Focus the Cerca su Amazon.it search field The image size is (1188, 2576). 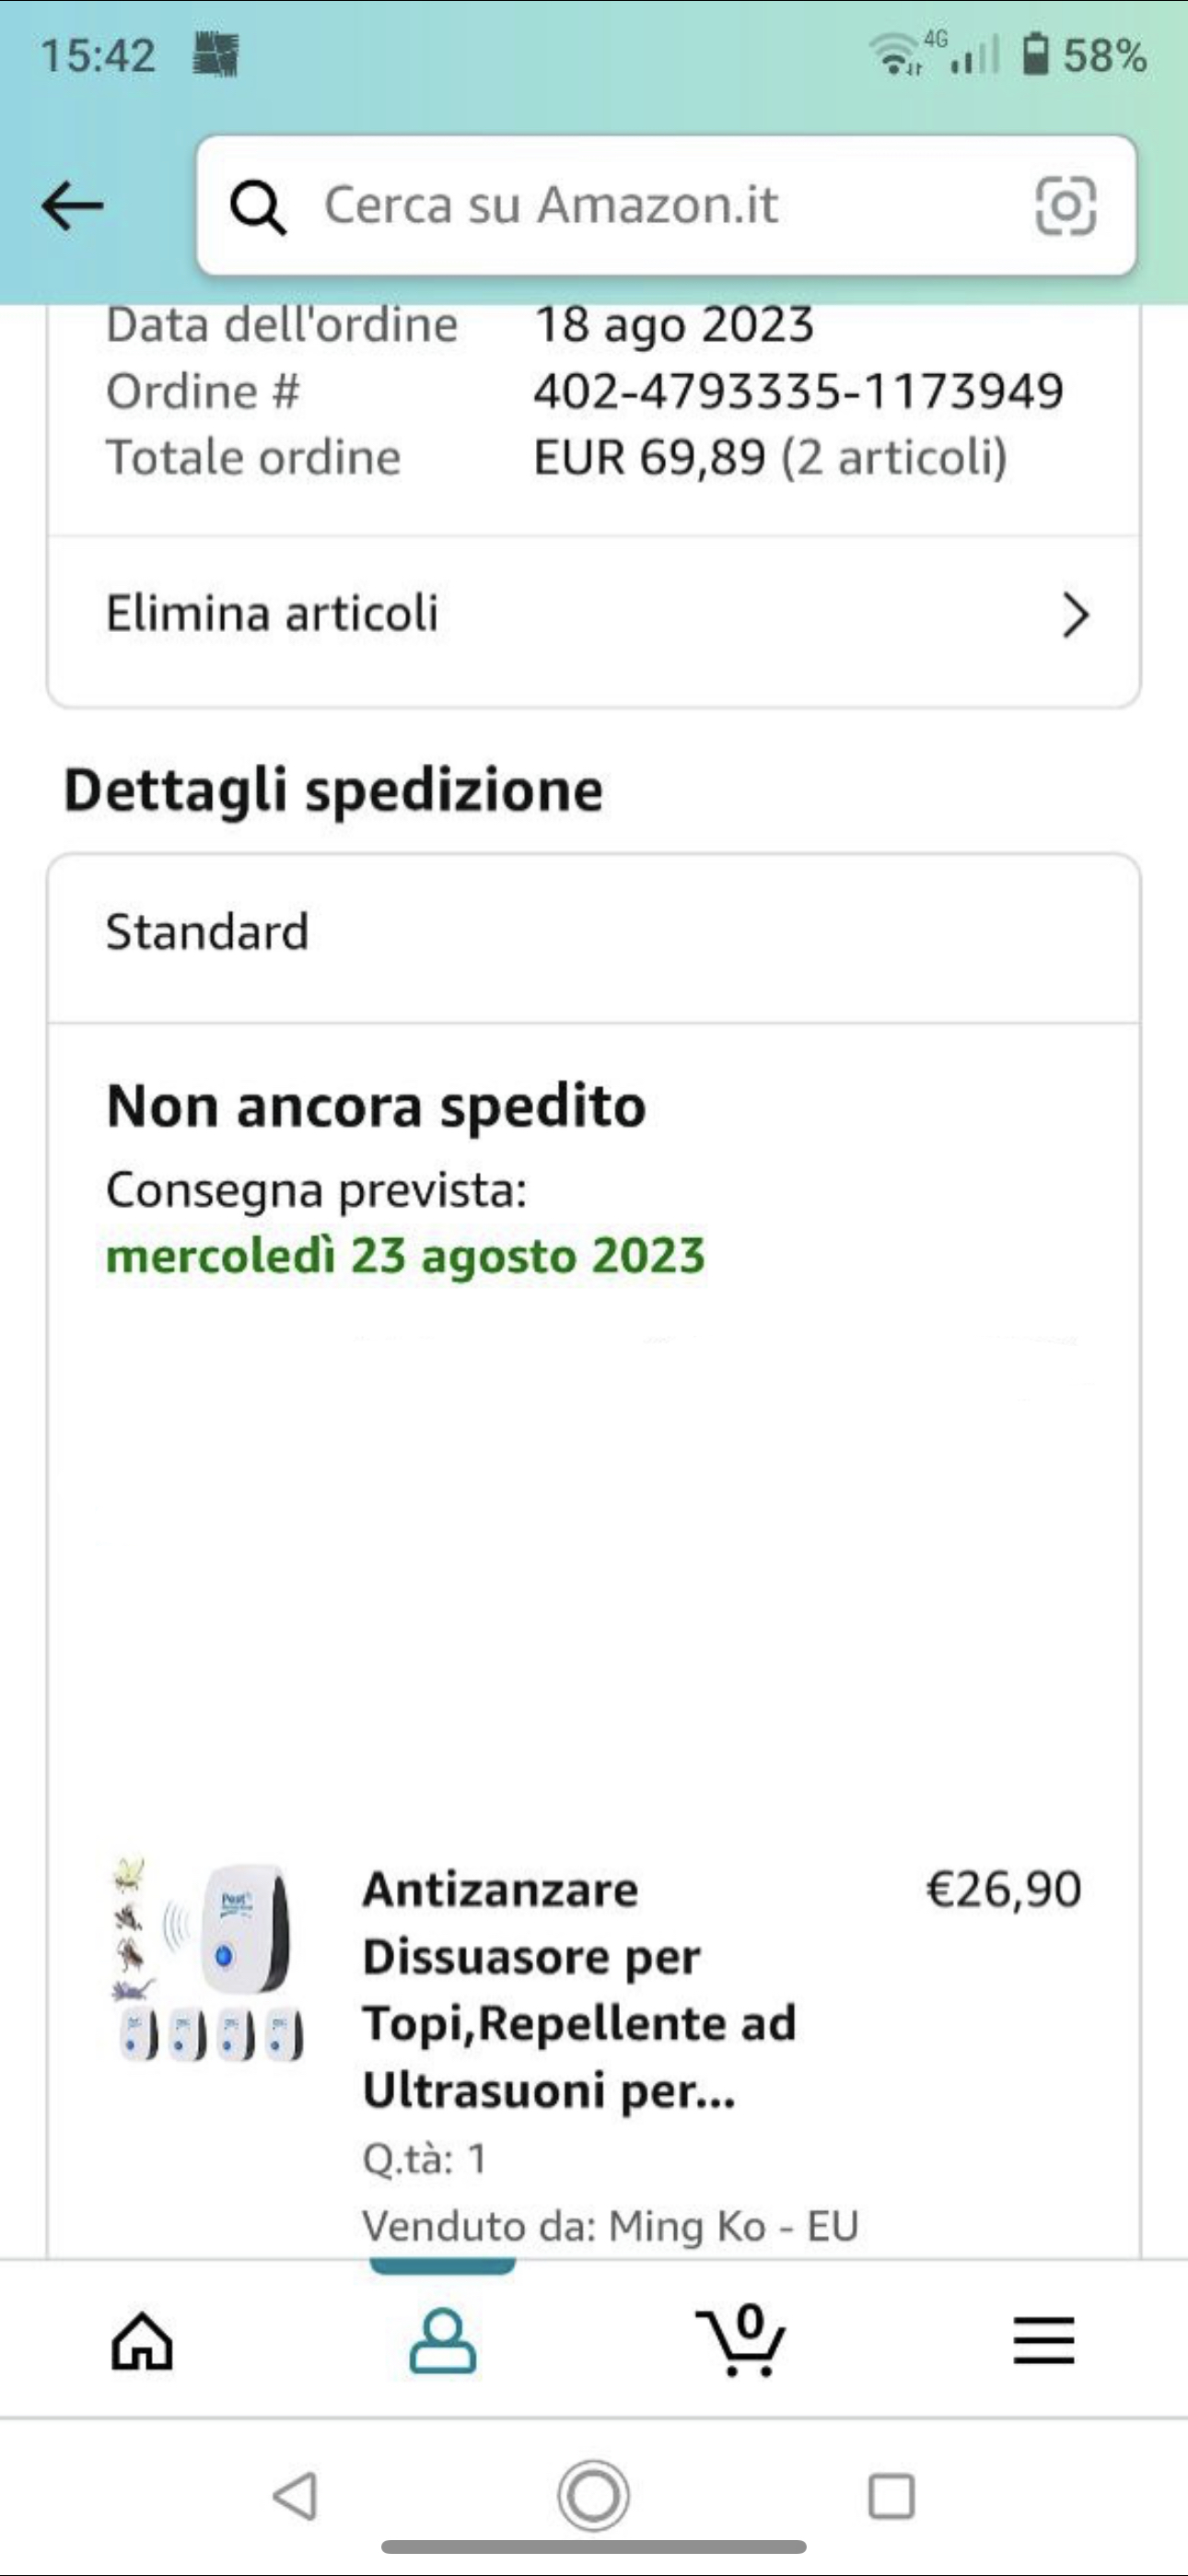tap(666, 205)
